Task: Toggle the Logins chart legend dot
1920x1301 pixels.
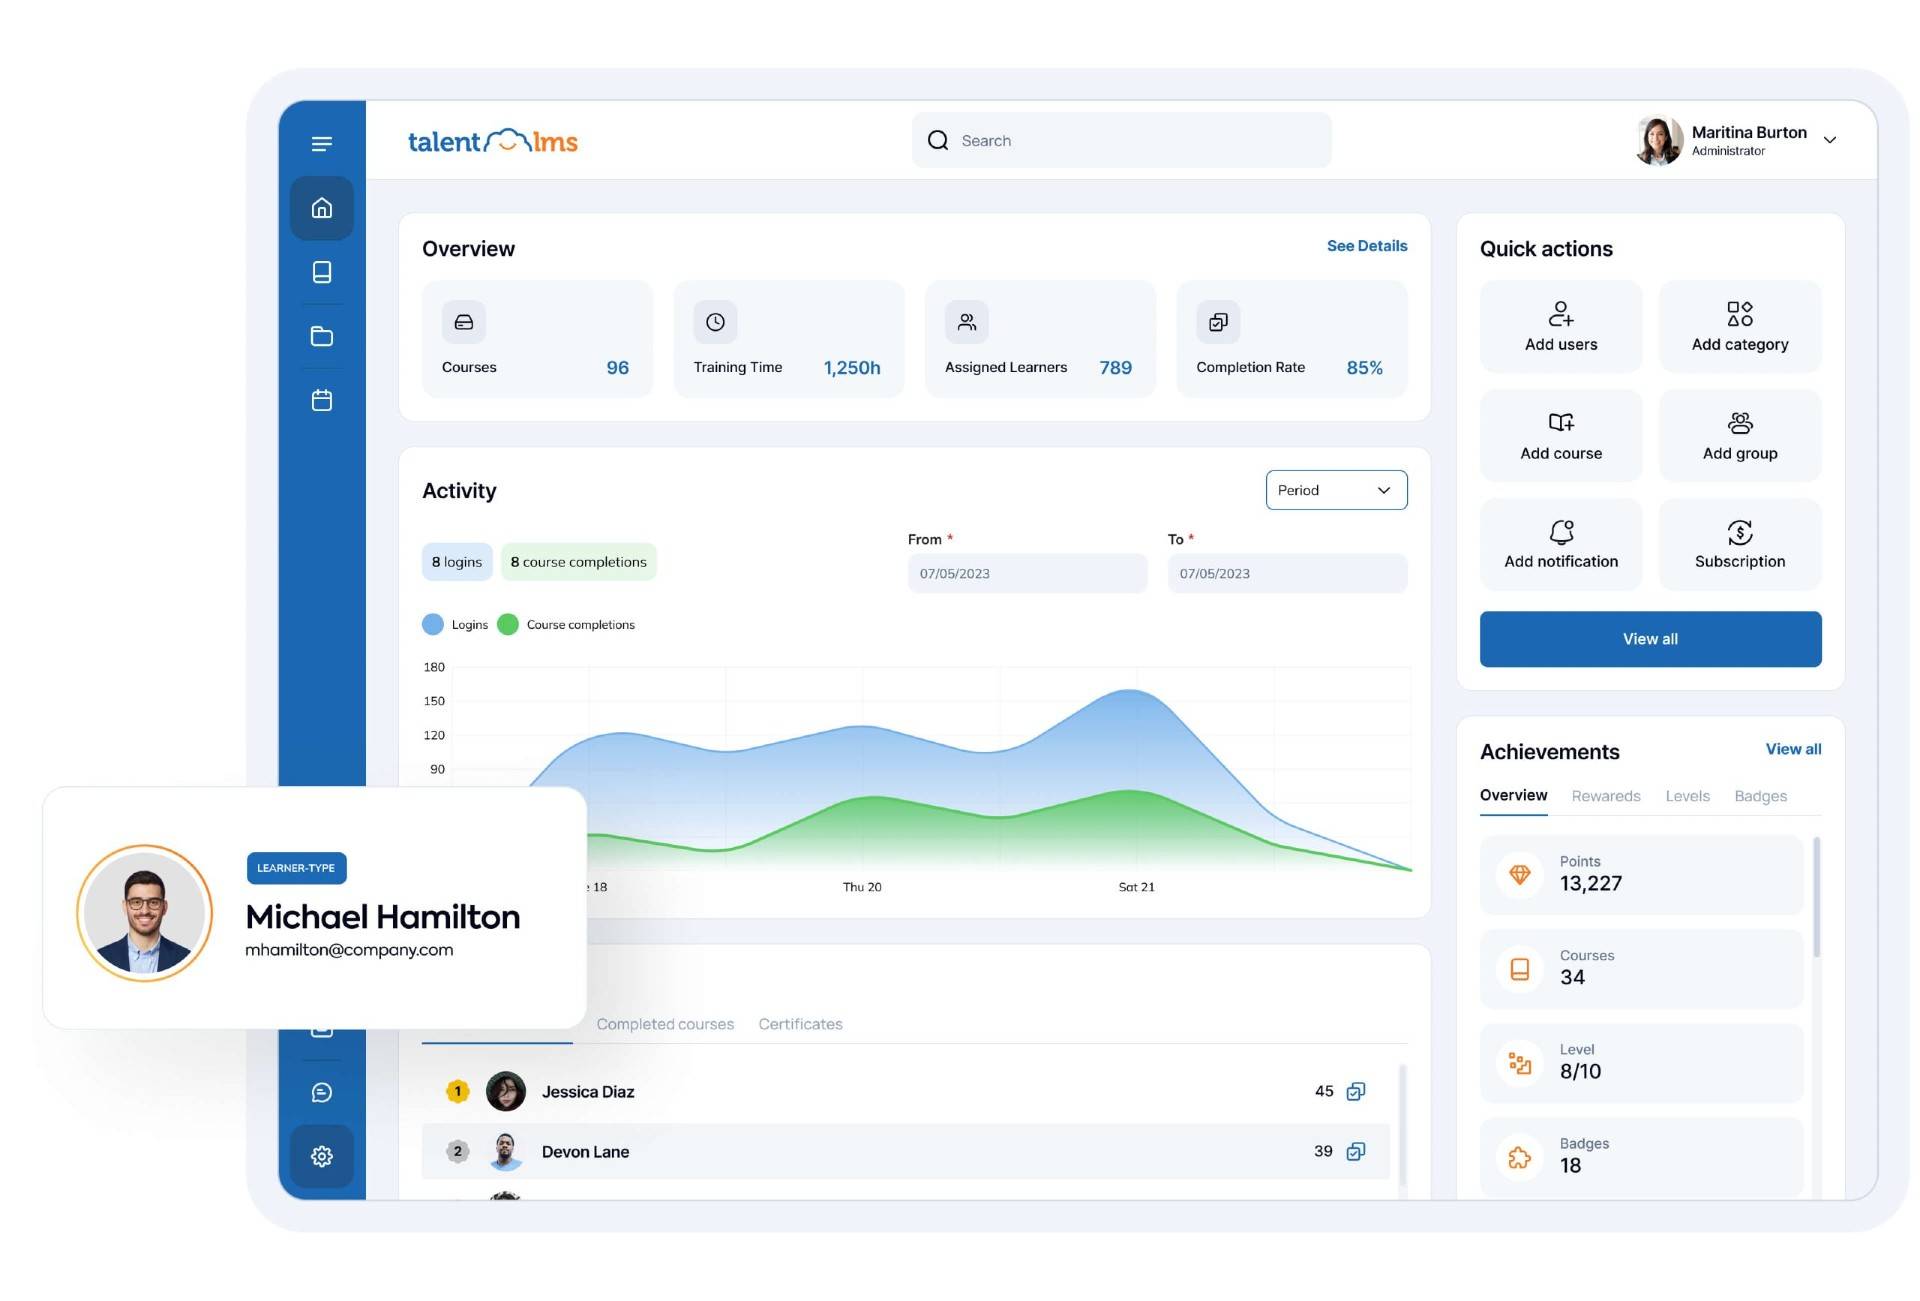Action: click(x=433, y=624)
